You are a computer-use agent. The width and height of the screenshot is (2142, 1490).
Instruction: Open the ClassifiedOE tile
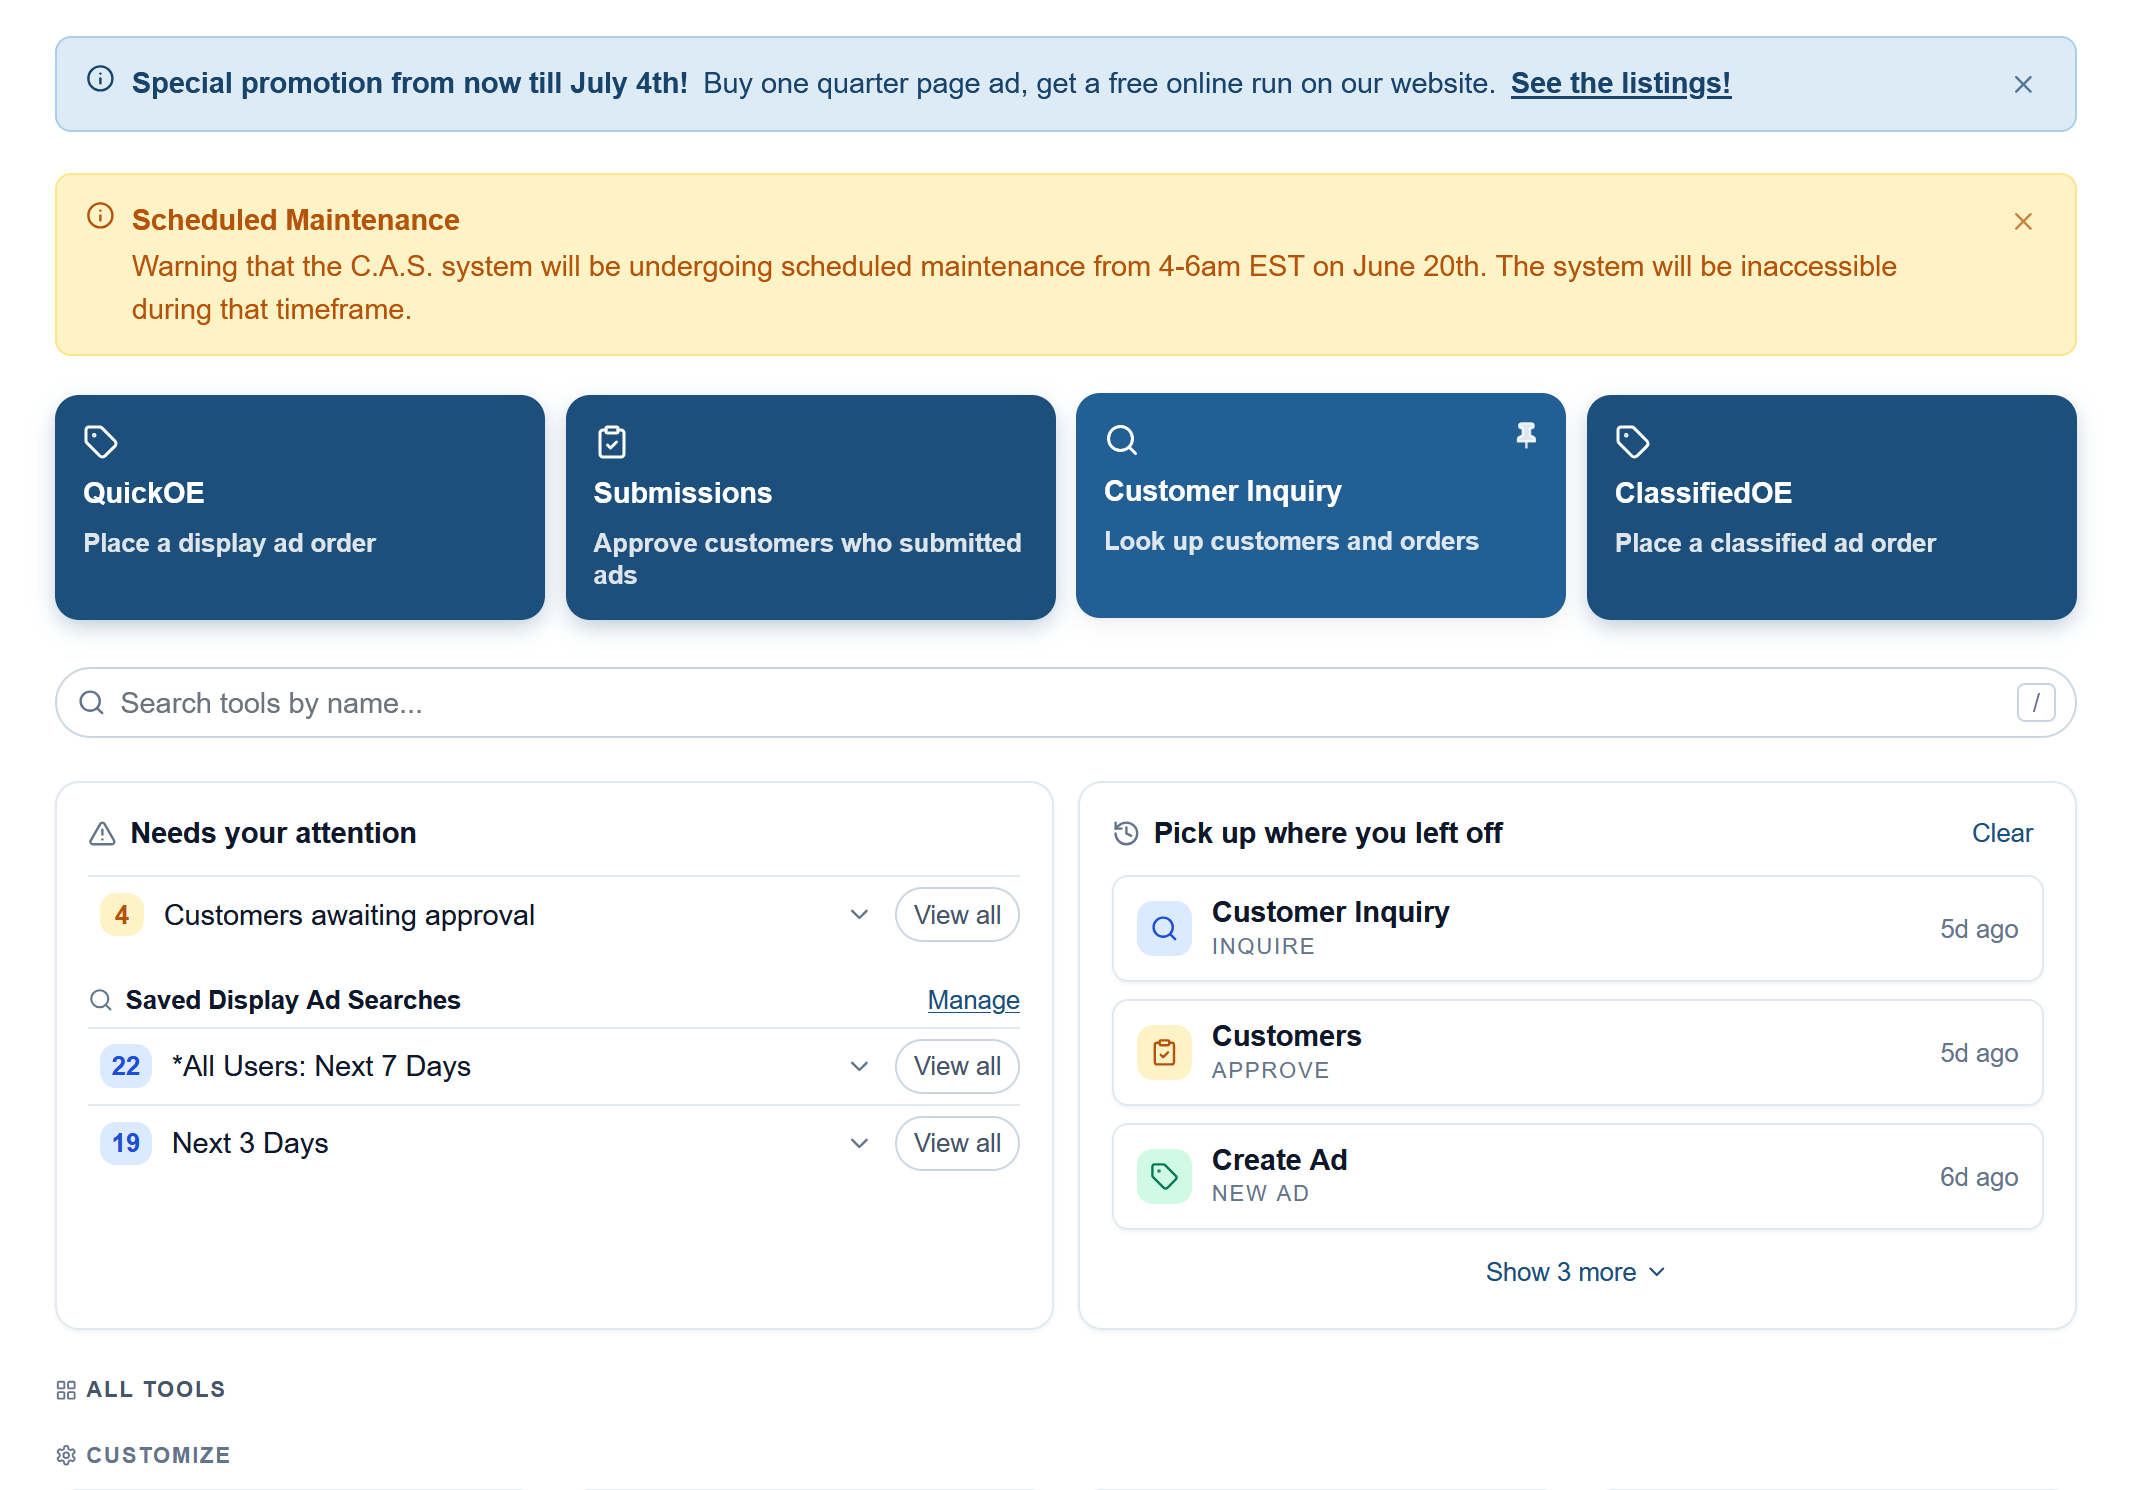1831,507
